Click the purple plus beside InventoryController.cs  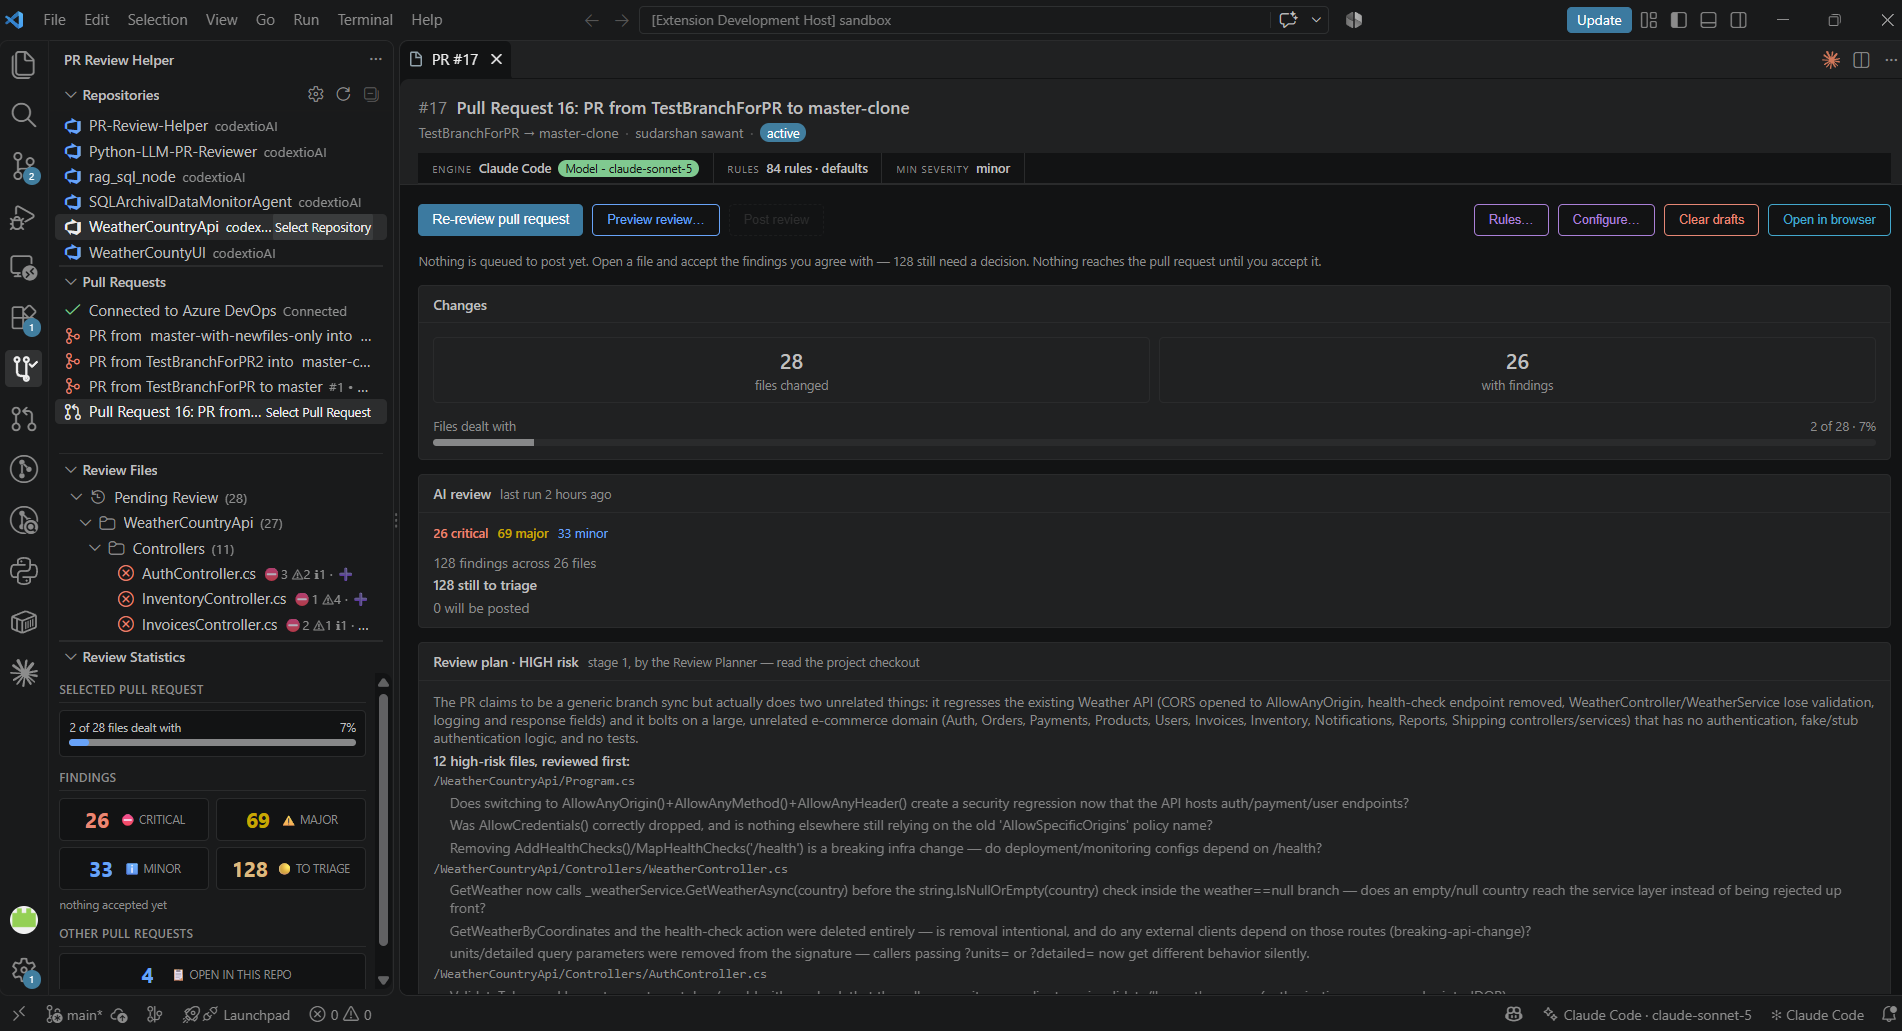361,599
